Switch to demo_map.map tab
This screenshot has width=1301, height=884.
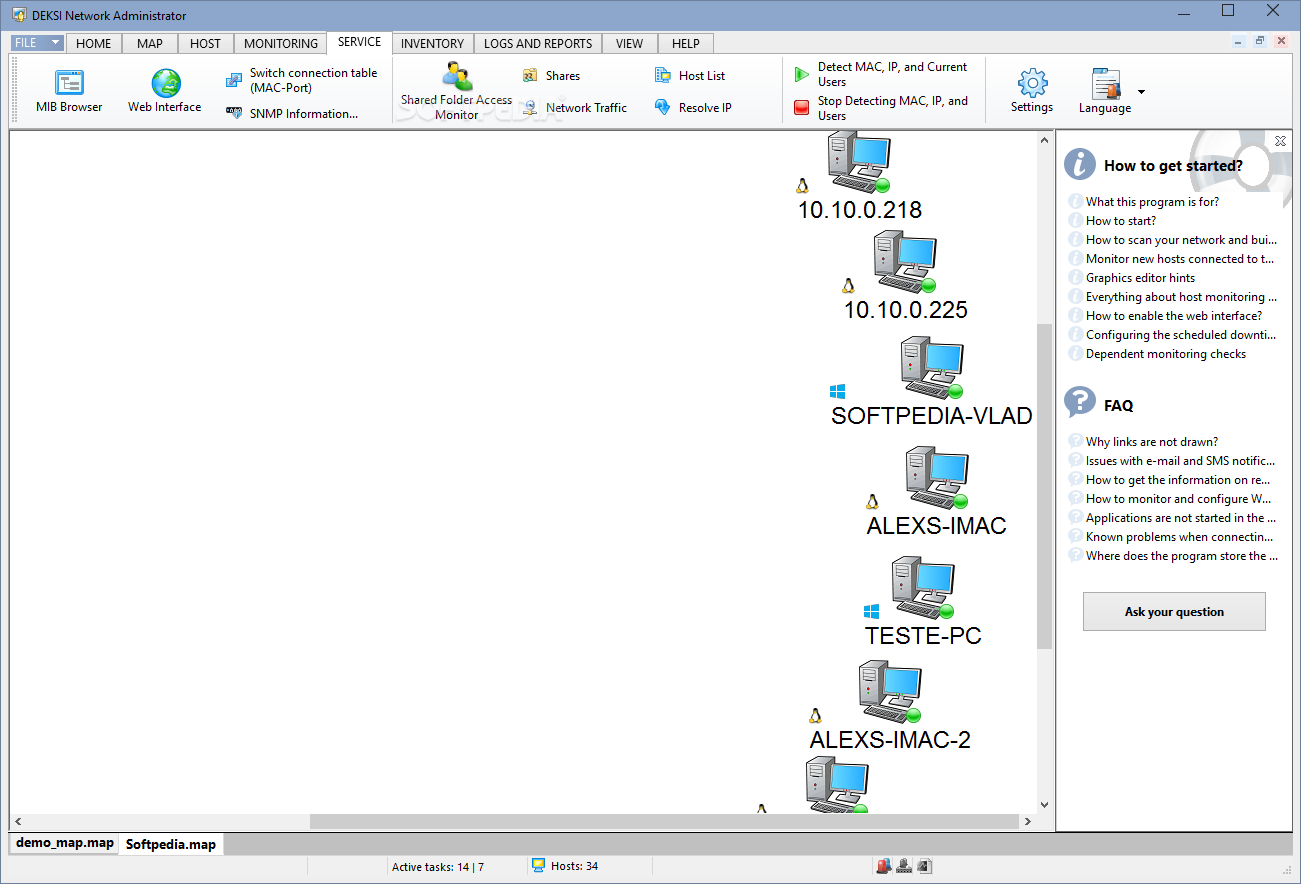pyautogui.click(x=65, y=843)
